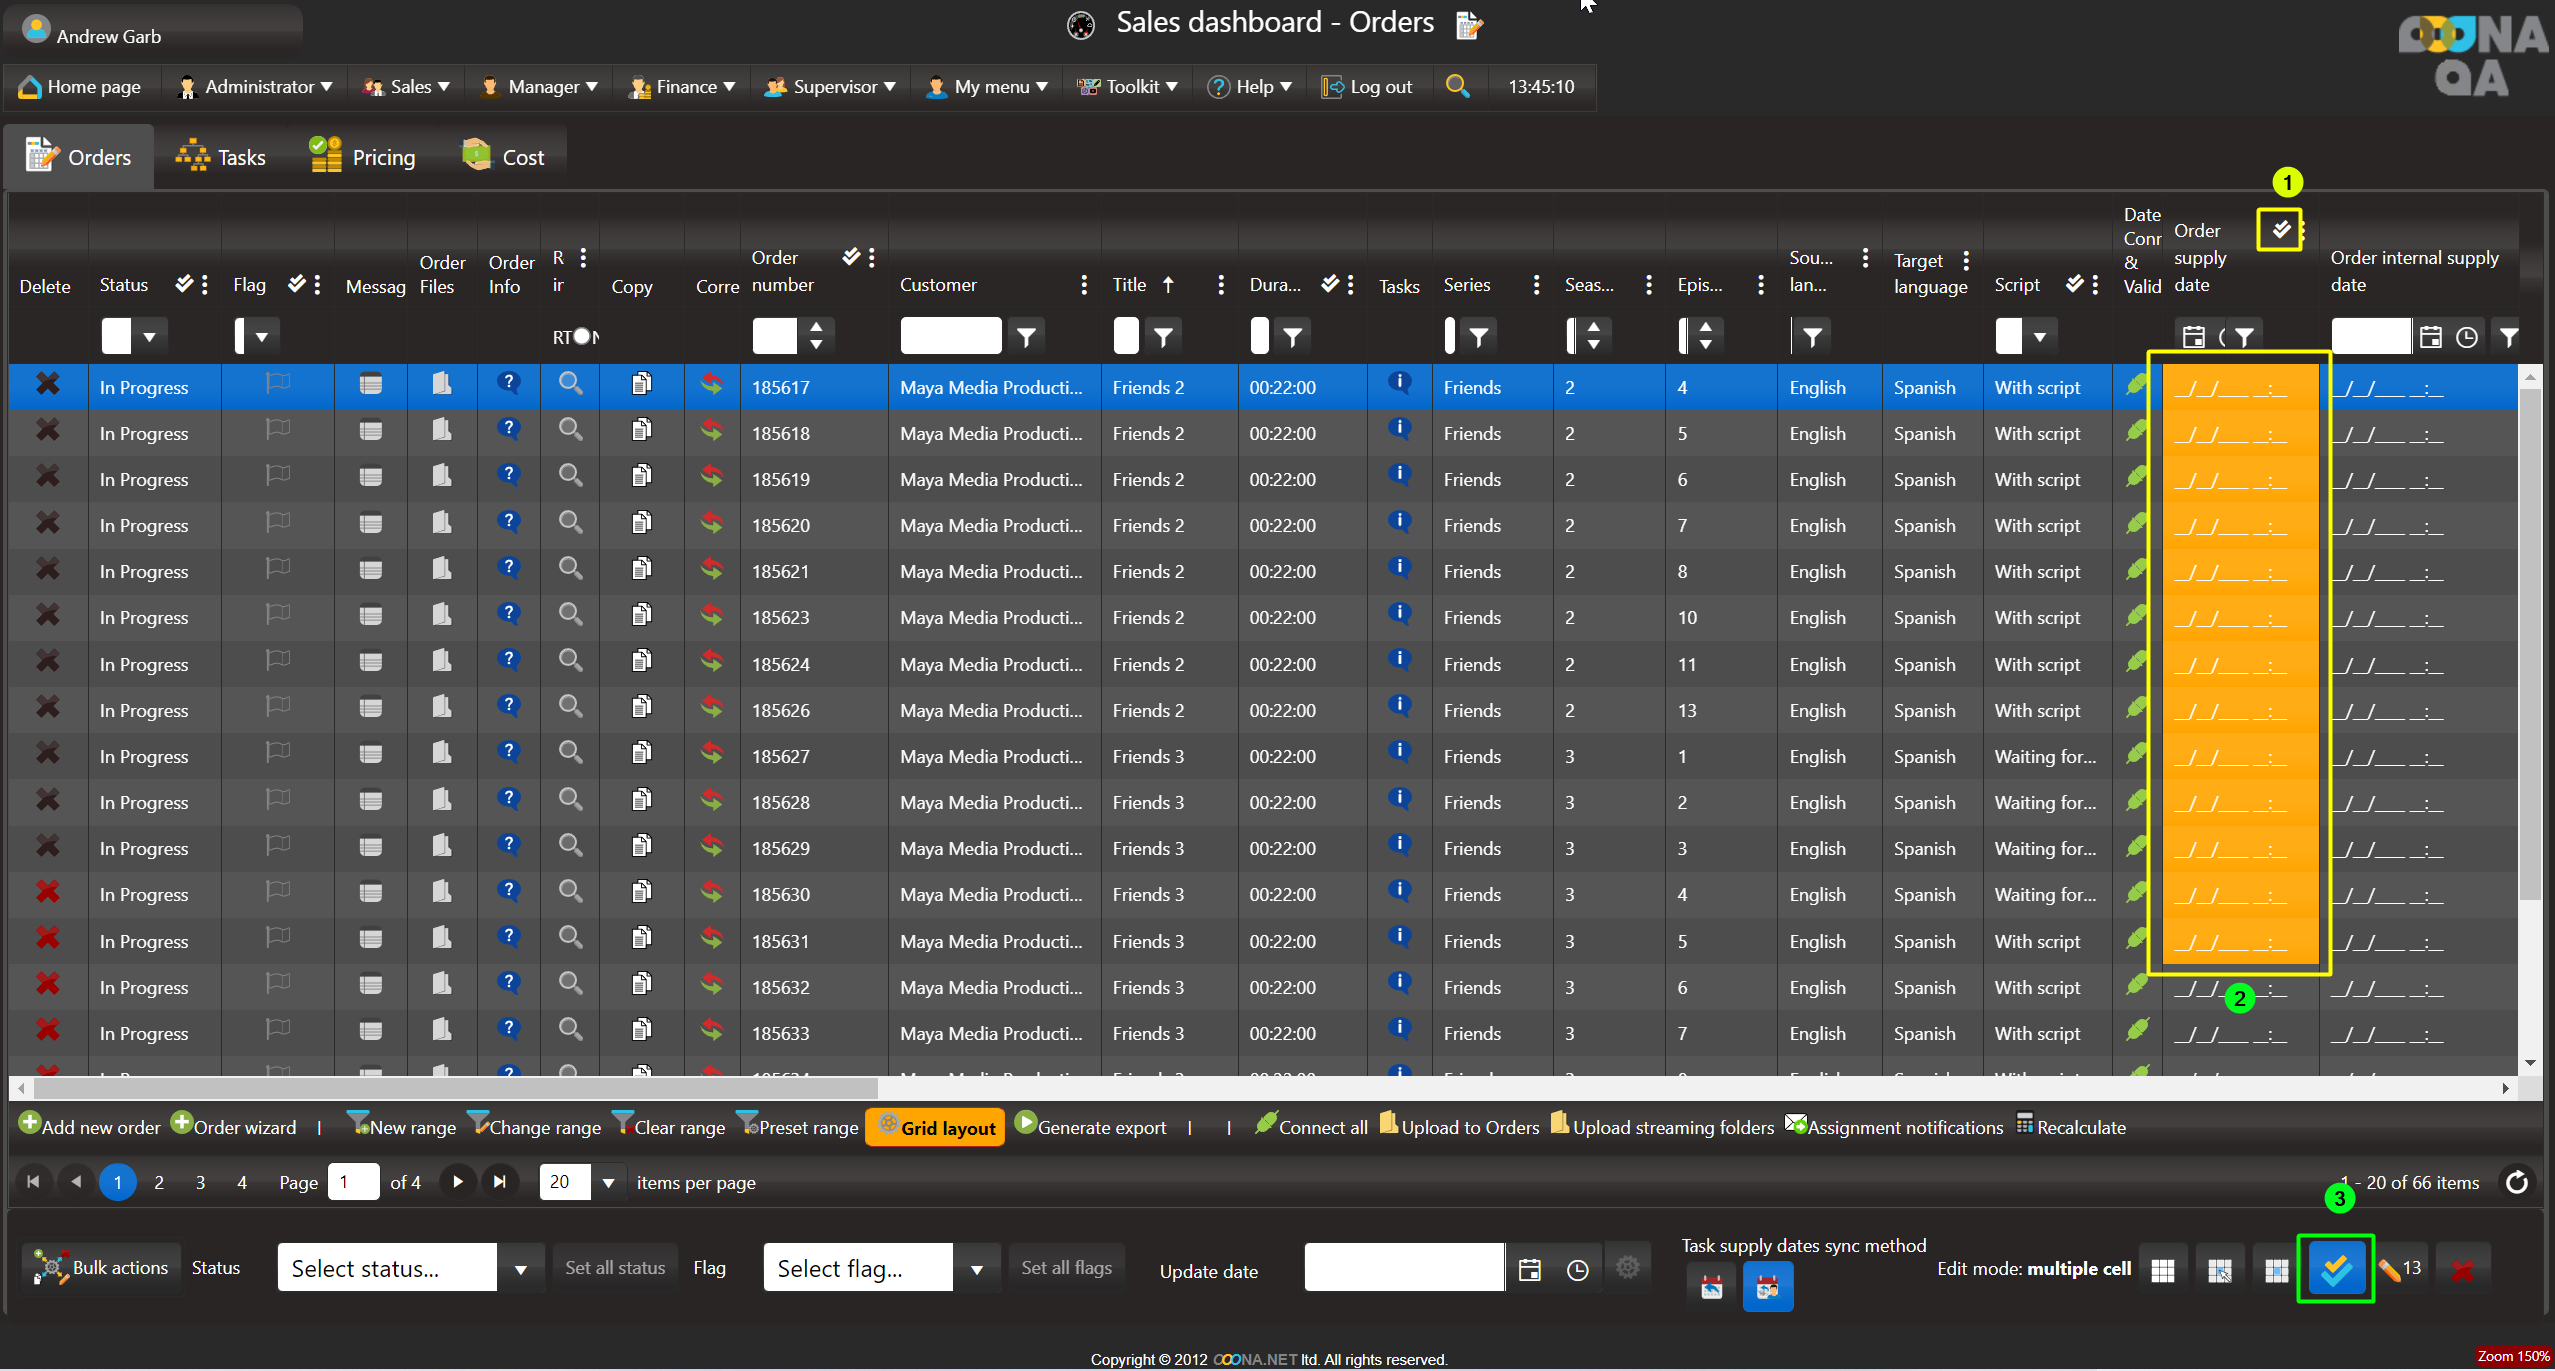Image resolution: width=2555 pixels, height=1371 pixels.
Task: Open the magnifier search icon in menu bar
Action: (x=1457, y=87)
